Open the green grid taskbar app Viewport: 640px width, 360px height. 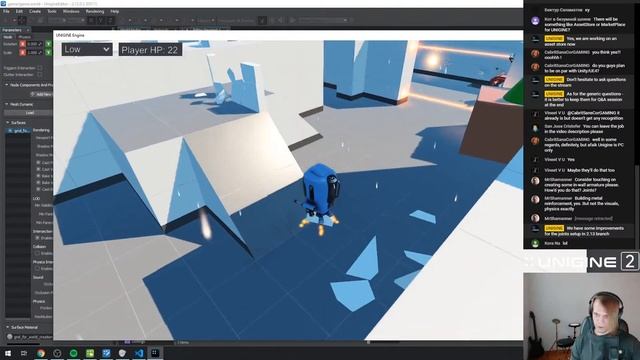click(x=90, y=353)
